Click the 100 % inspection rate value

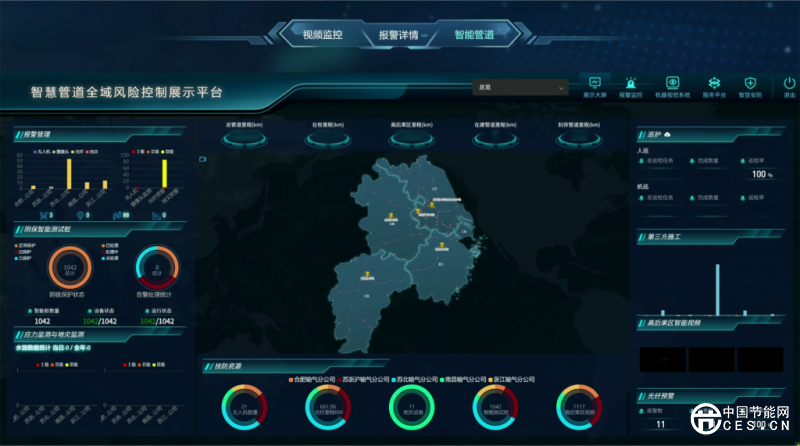[762, 175]
